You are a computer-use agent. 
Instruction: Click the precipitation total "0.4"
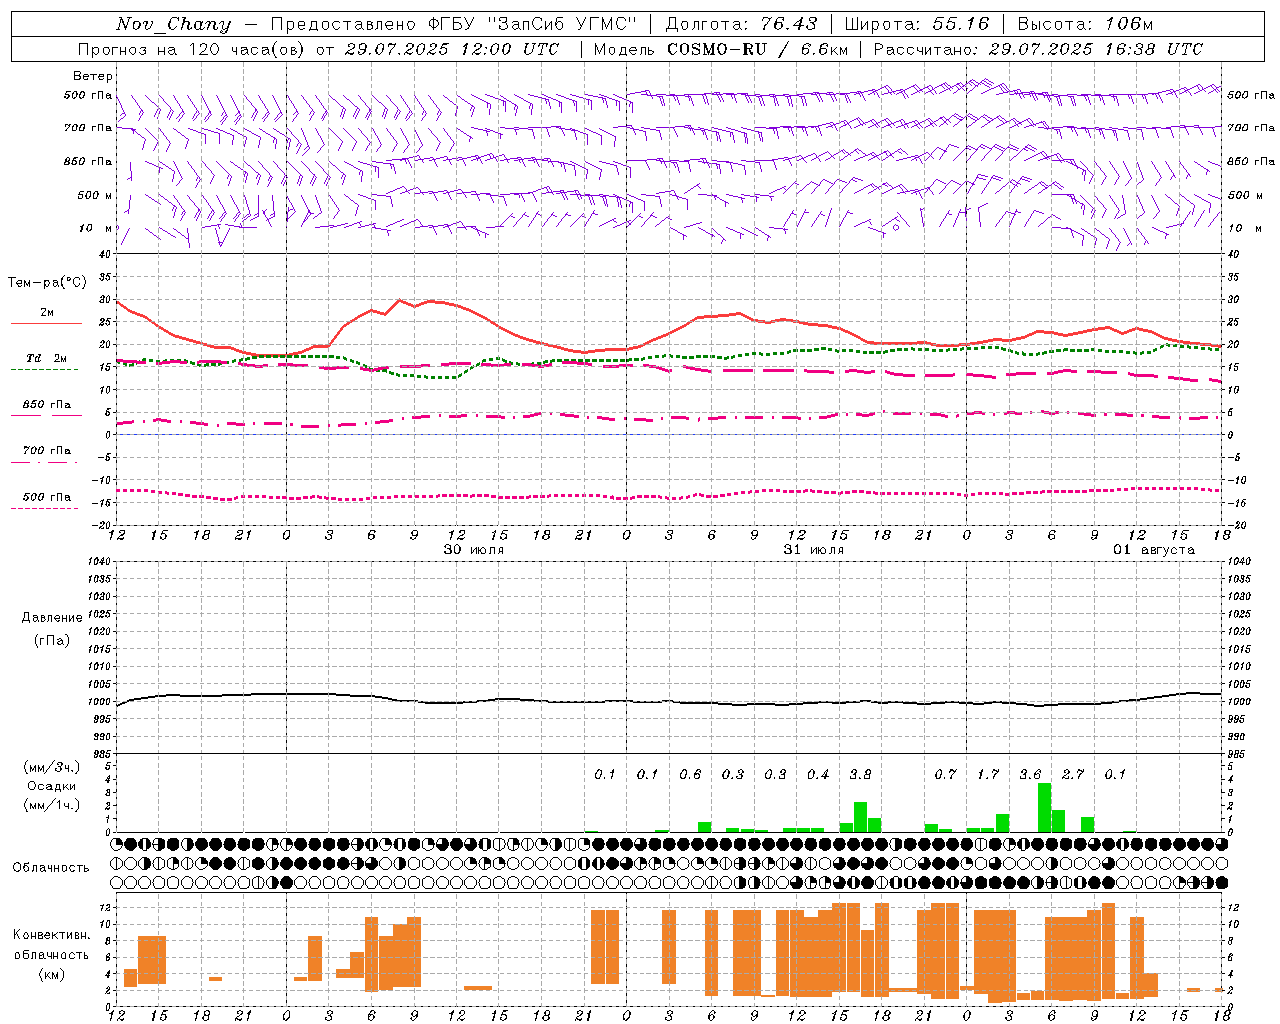(x=818, y=774)
